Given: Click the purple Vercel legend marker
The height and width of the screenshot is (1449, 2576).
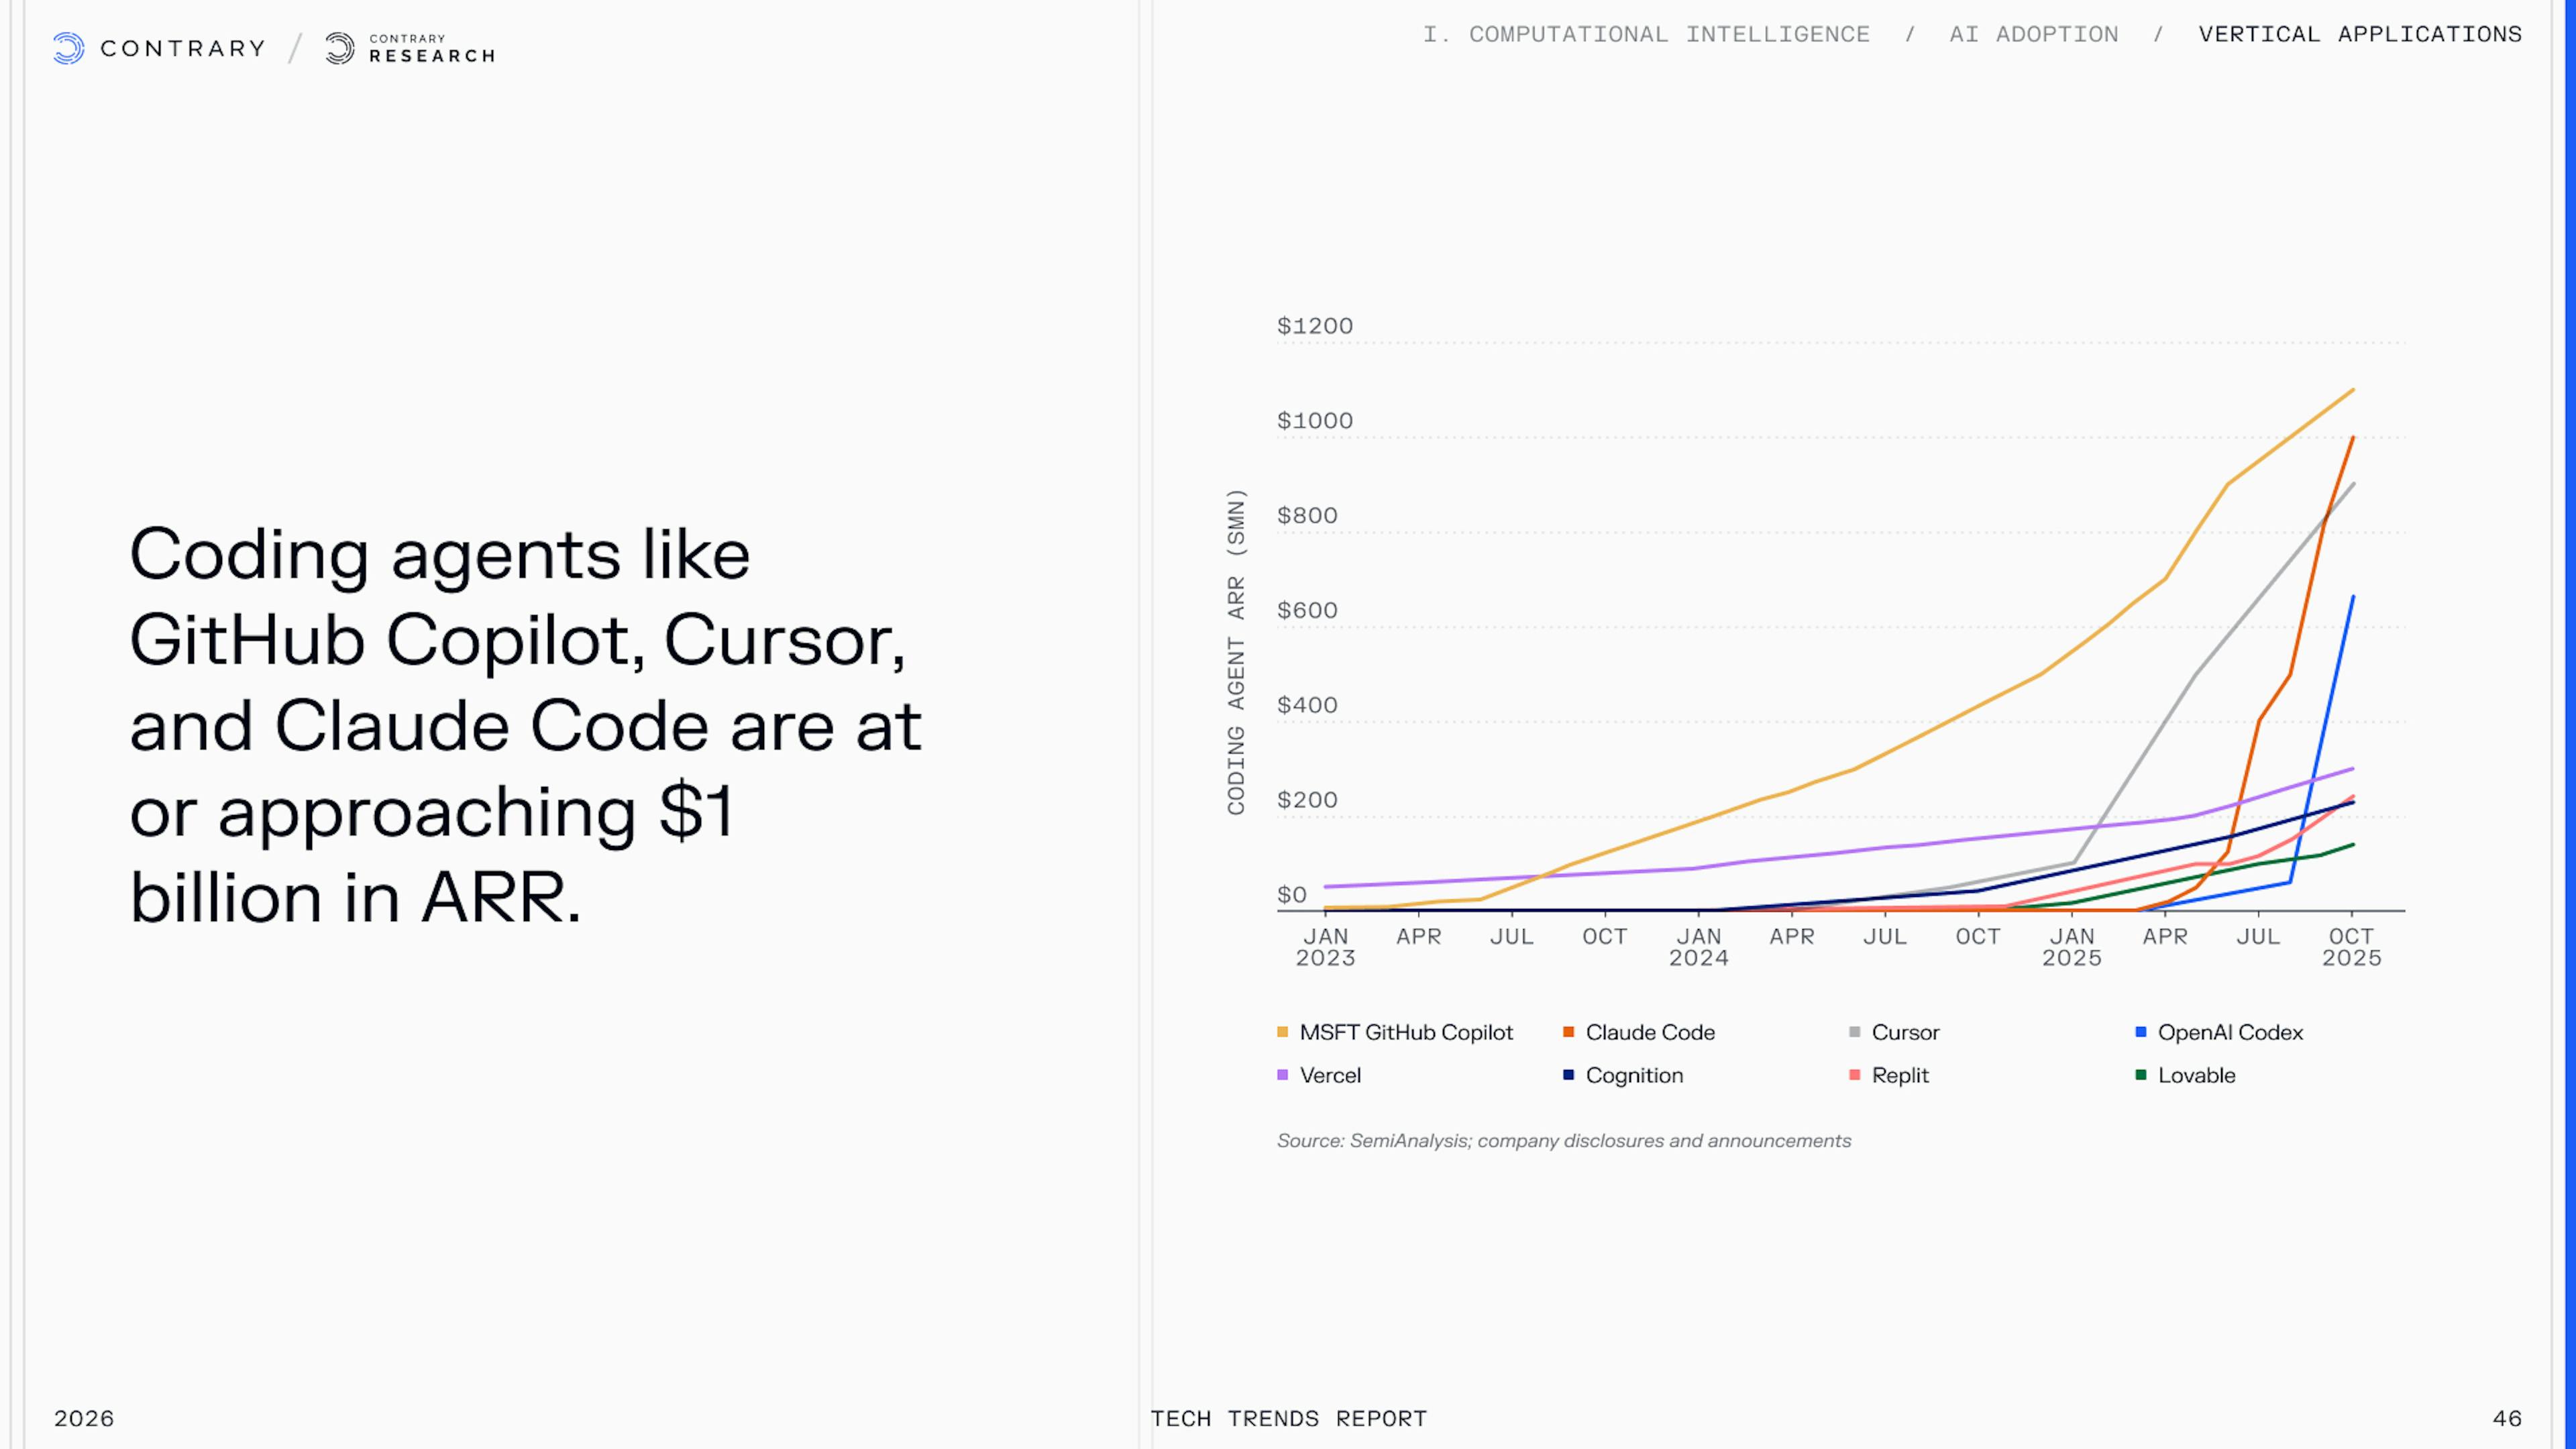Looking at the screenshot, I should (1283, 1075).
